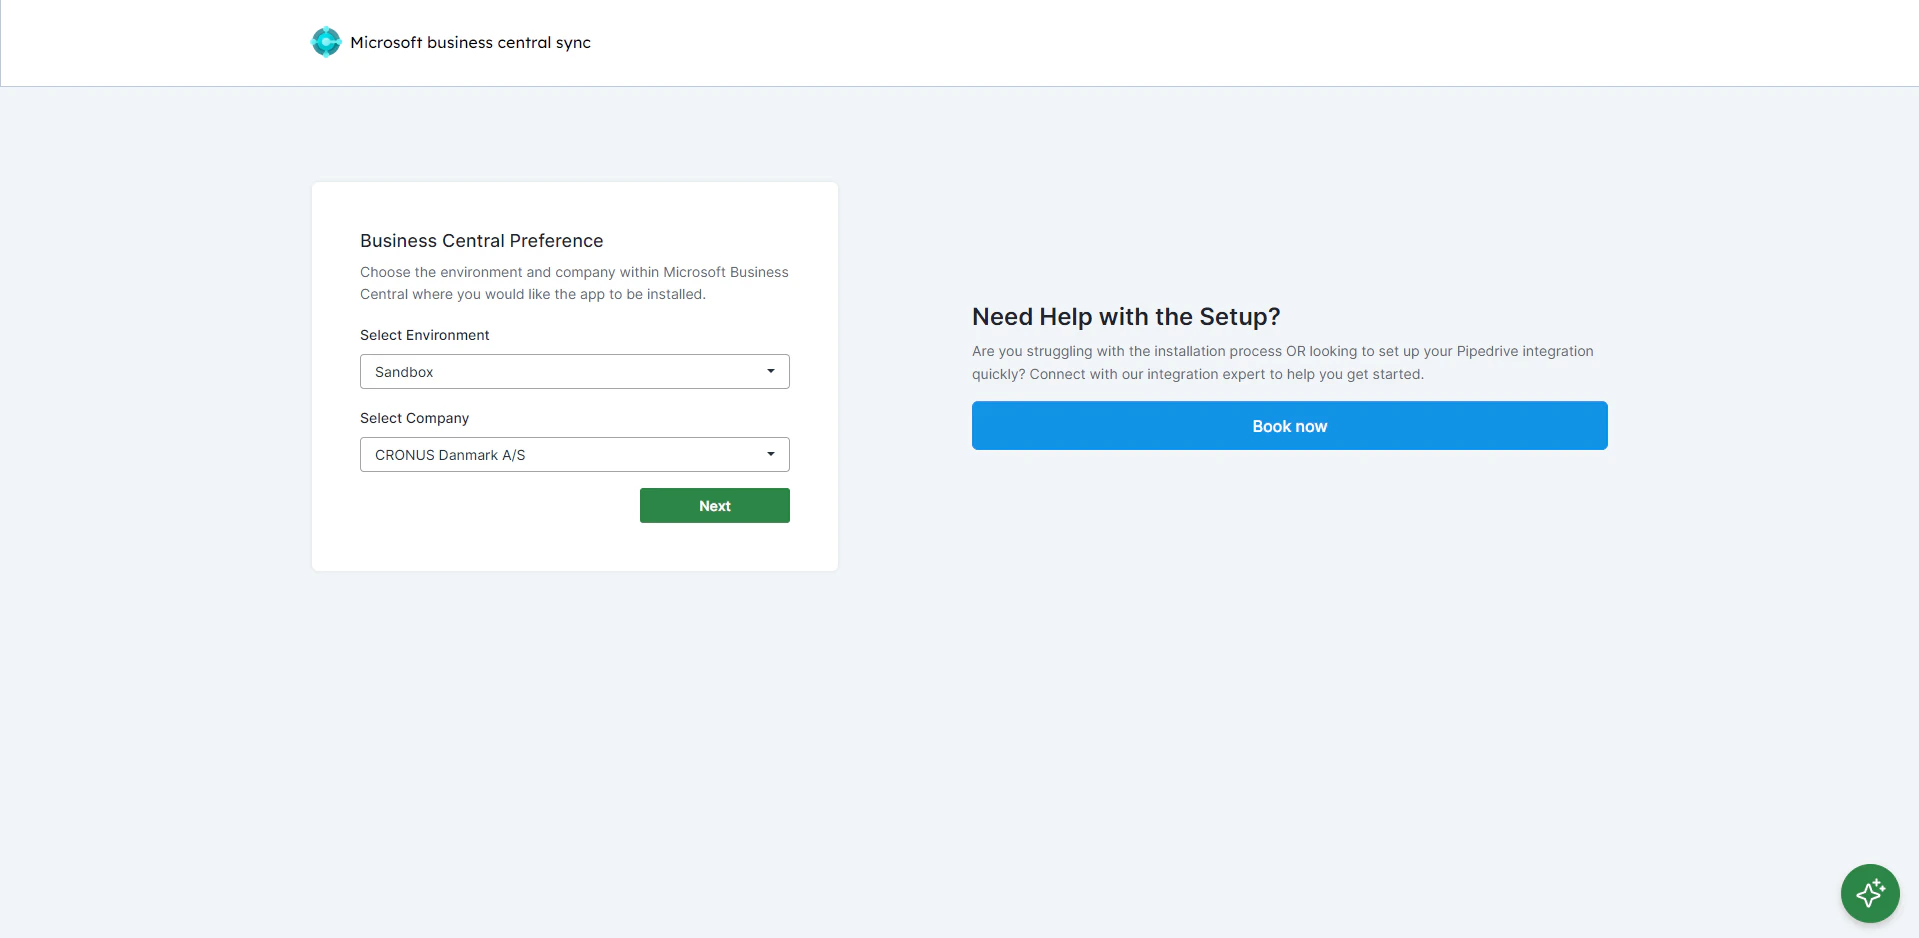The height and width of the screenshot is (938, 1919).
Task: Click the 'Microsoft business central sync' header title
Action: [470, 43]
